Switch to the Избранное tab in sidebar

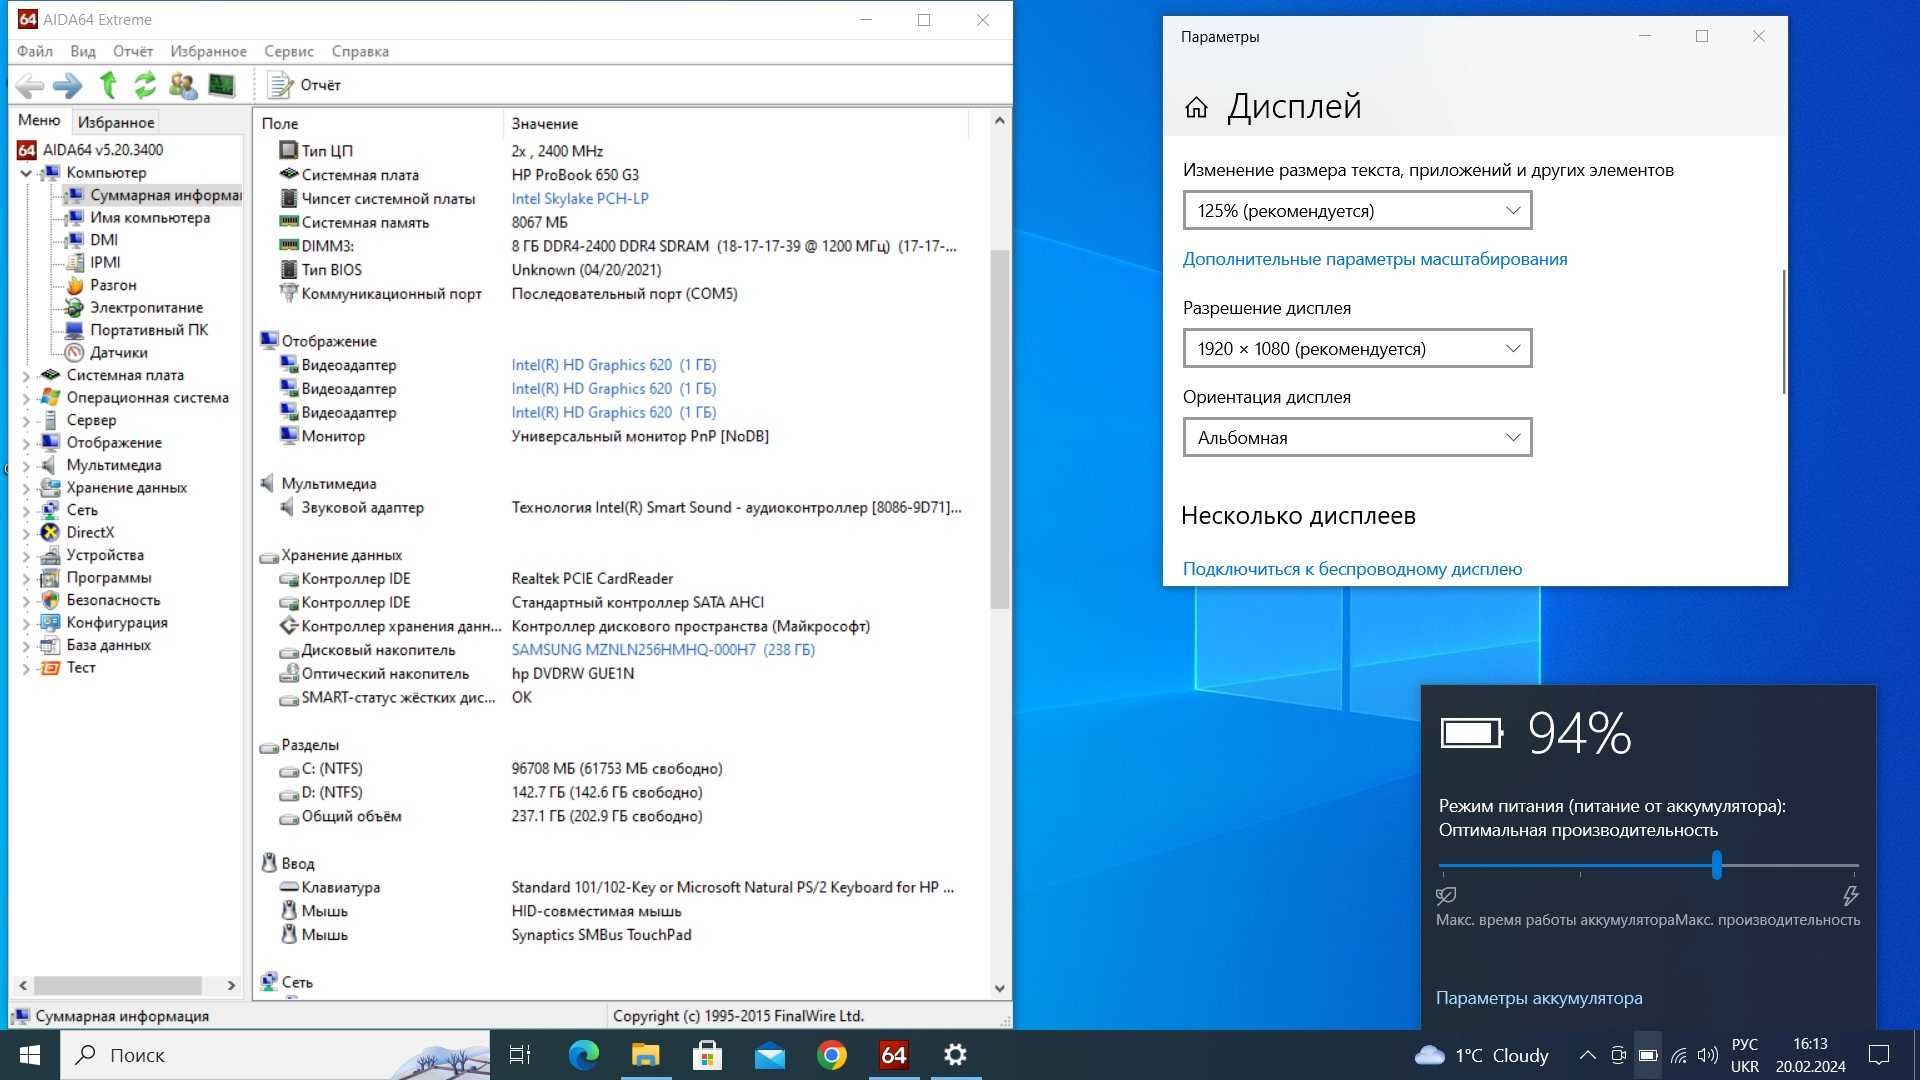pos(116,122)
